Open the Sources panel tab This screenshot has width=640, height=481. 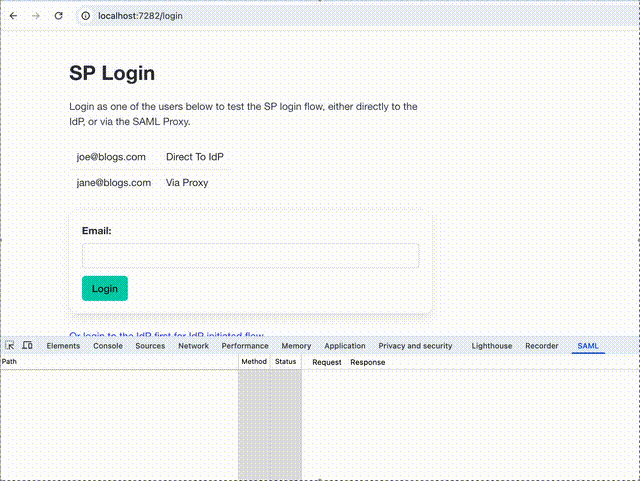pos(150,346)
